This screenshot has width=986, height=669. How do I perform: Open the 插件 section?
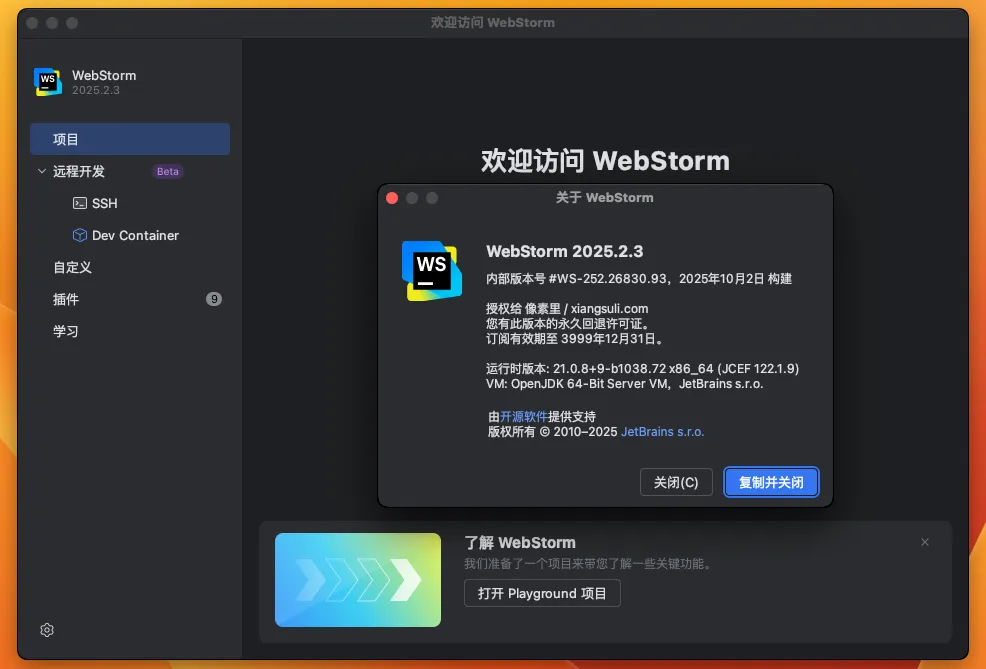click(x=66, y=299)
